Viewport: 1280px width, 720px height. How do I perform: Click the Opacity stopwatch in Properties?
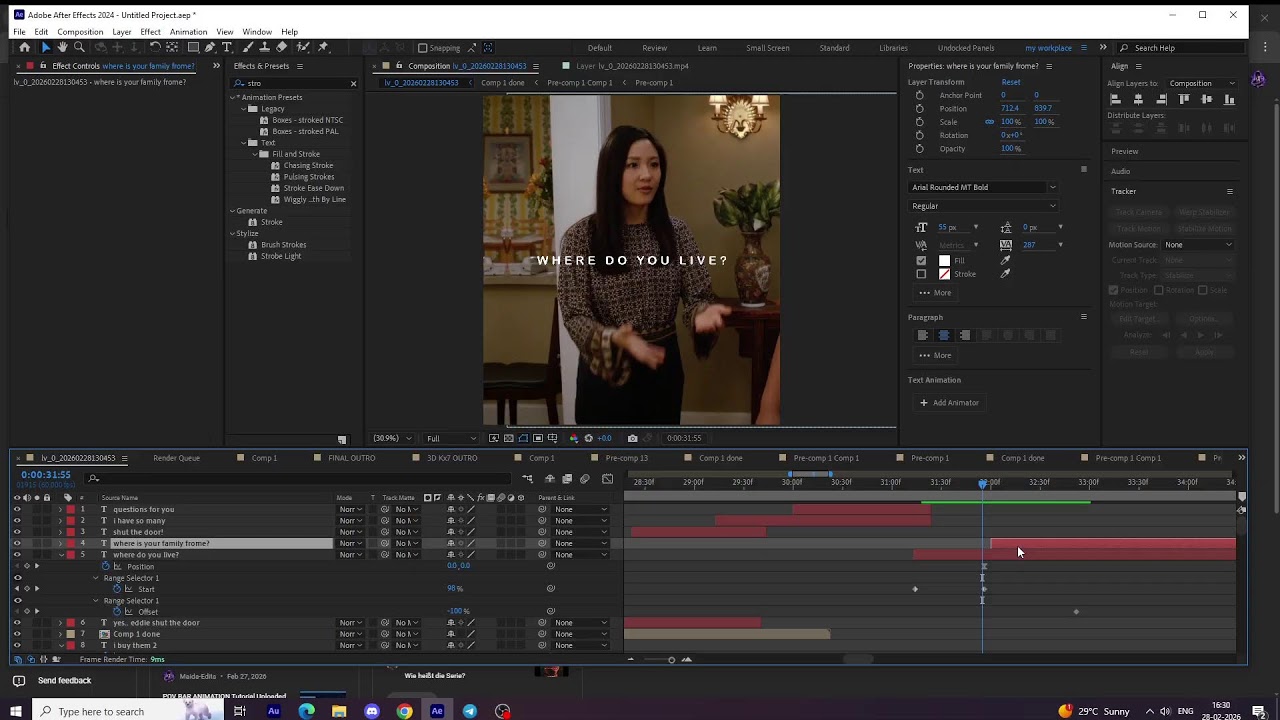919,148
